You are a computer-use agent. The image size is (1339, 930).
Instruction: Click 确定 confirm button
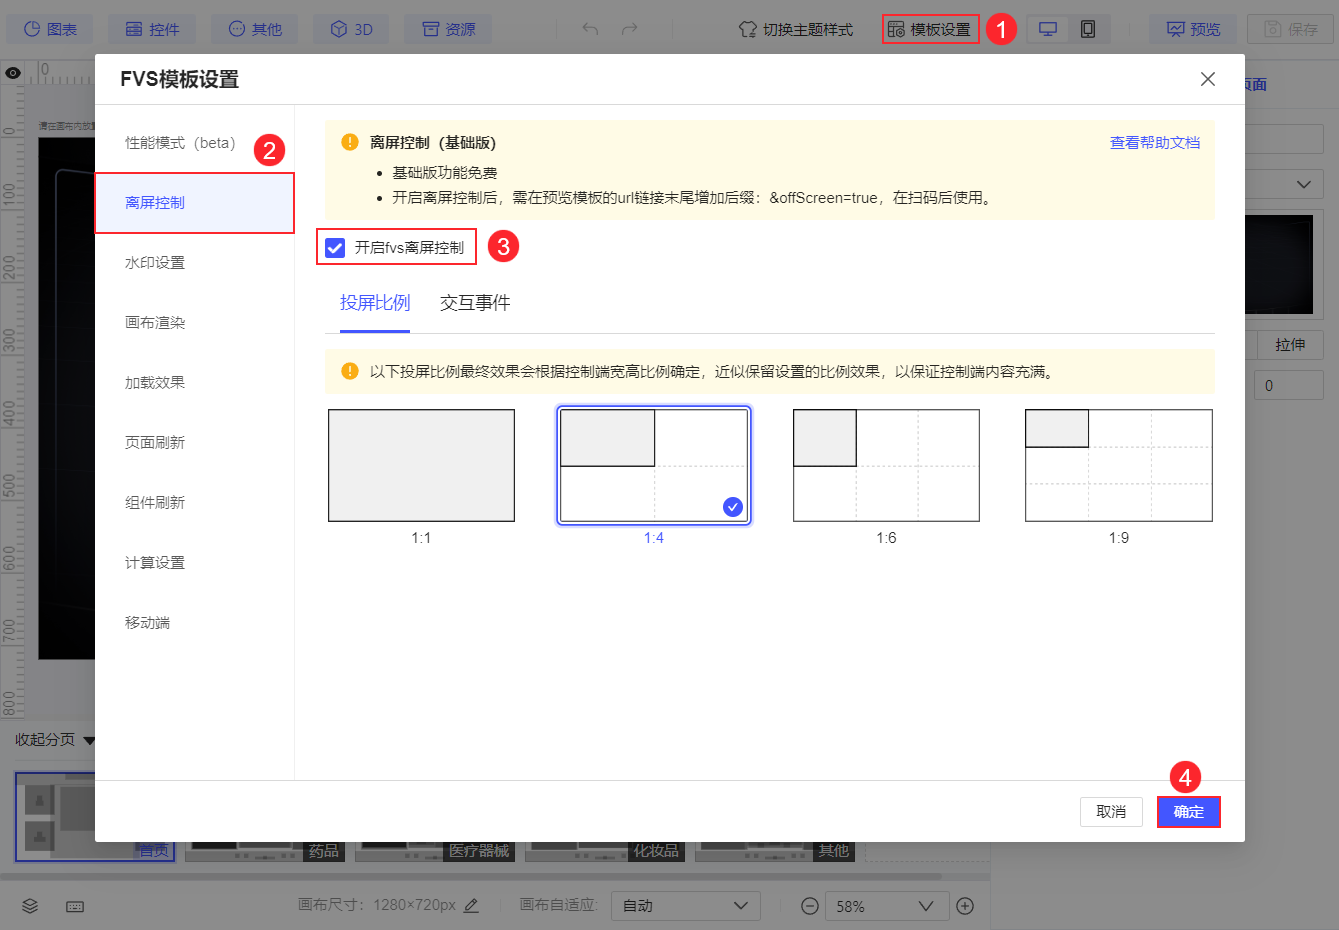(1189, 812)
